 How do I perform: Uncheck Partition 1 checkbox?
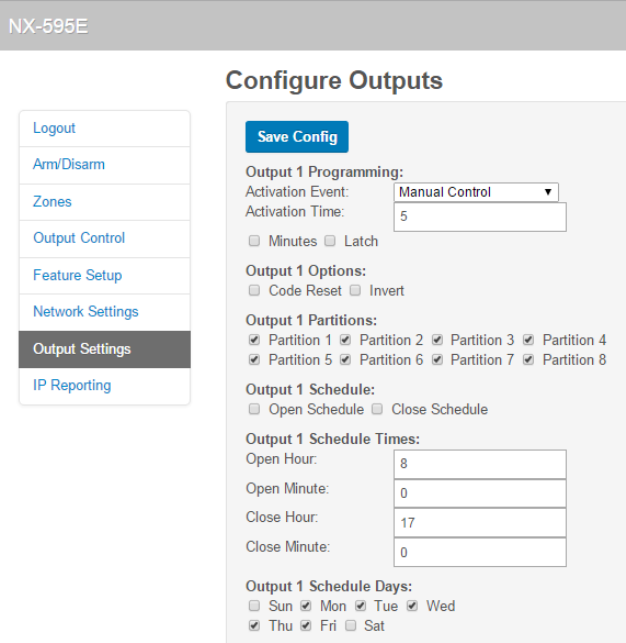click(x=253, y=340)
